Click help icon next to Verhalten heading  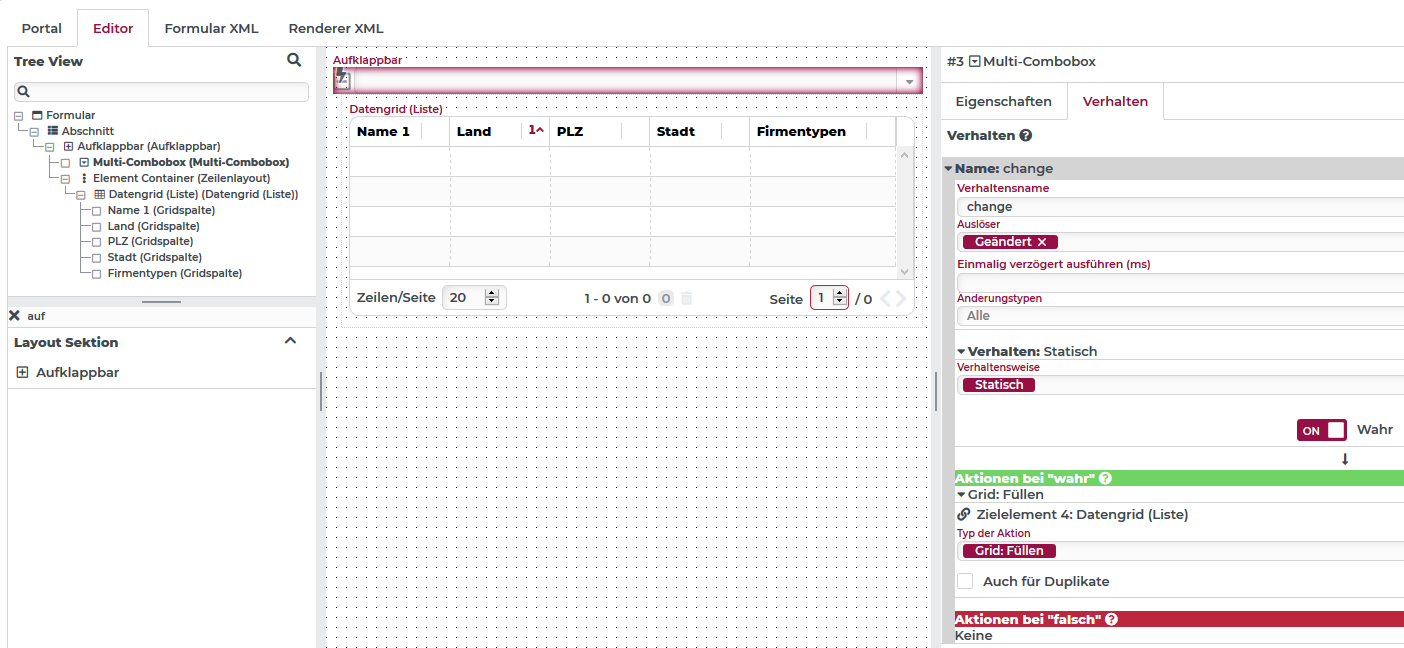pyautogui.click(x=1026, y=135)
